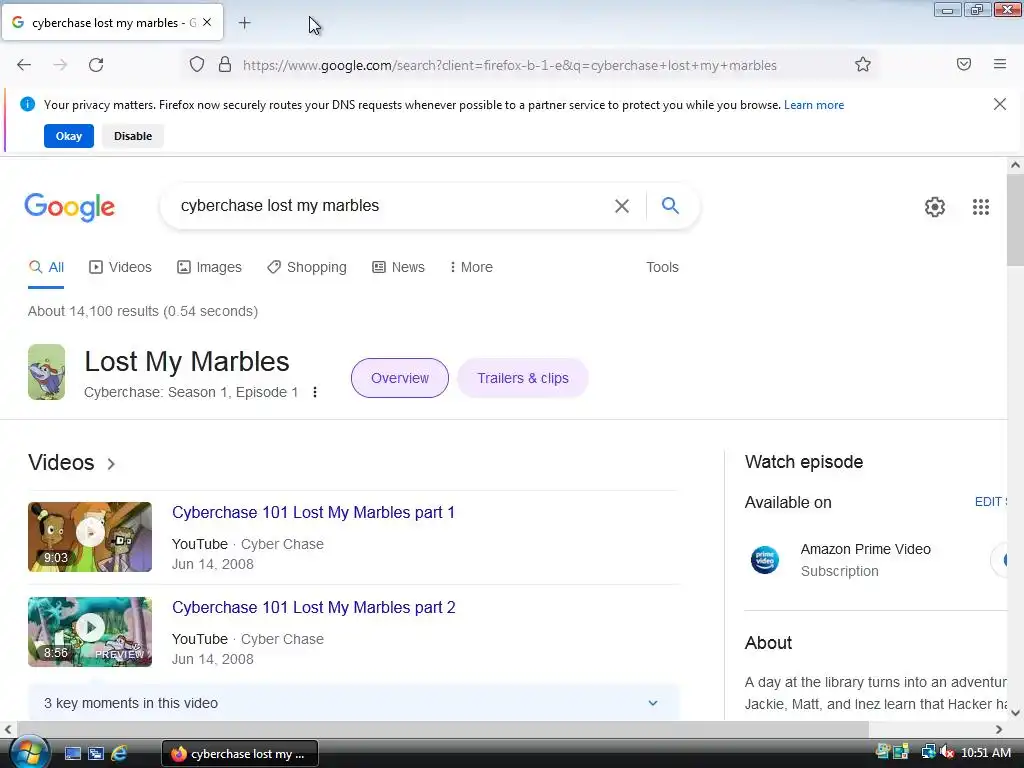The width and height of the screenshot is (1024, 768).
Task: Click EDIT beside Available on
Action: coord(990,502)
